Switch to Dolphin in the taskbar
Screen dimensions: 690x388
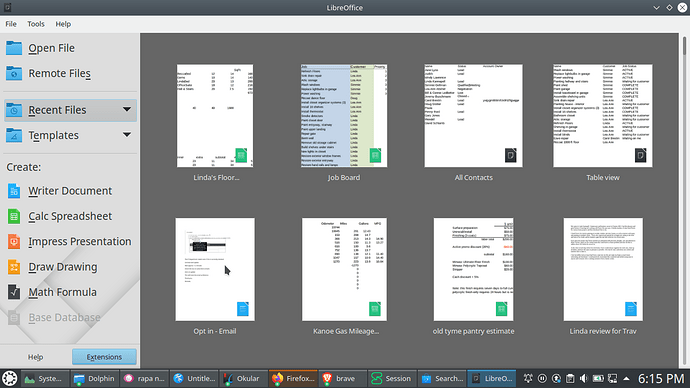point(94,378)
